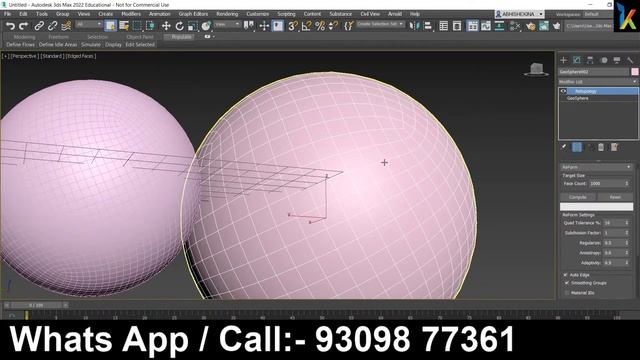Toggle visibility eye of Retopology modifier
Image resolution: width=640 pixels, height=360 pixels.
(x=563, y=91)
